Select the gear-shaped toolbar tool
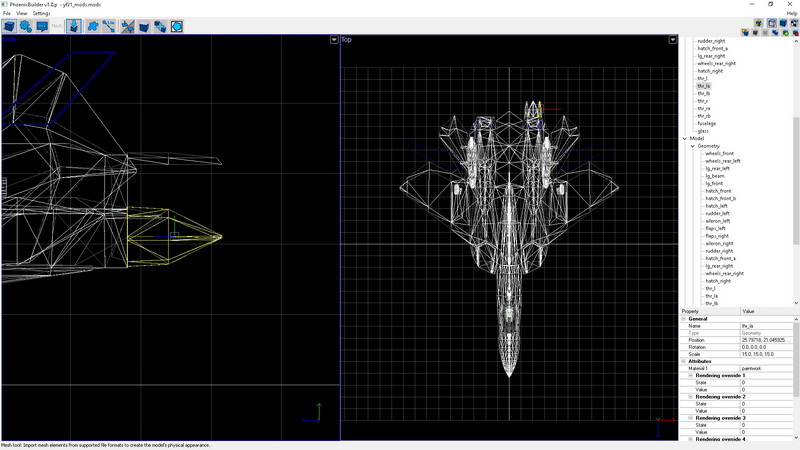 coord(26,26)
